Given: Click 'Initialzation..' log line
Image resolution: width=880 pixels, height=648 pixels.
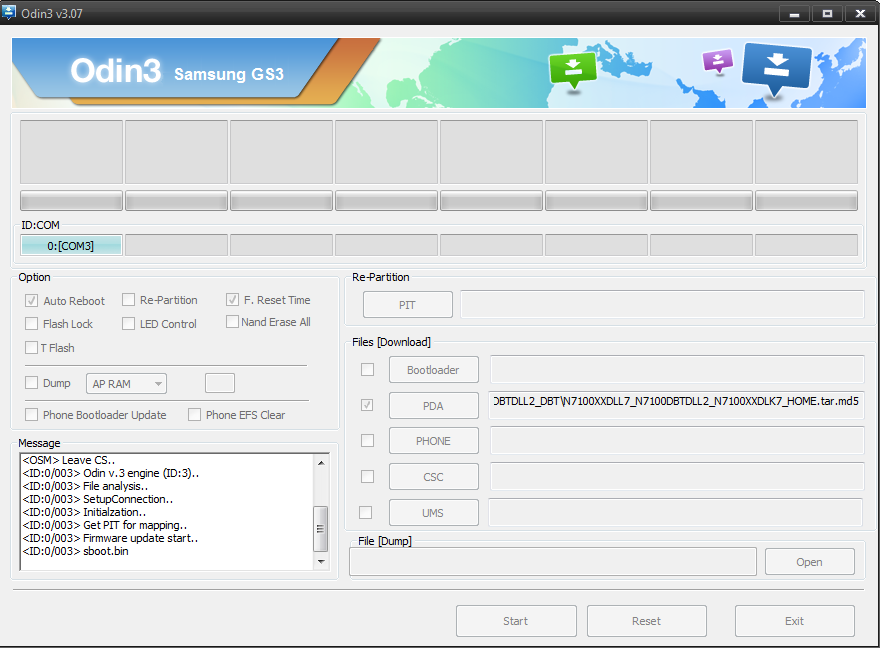Looking at the screenshot, I should click(x=84, y=512).
